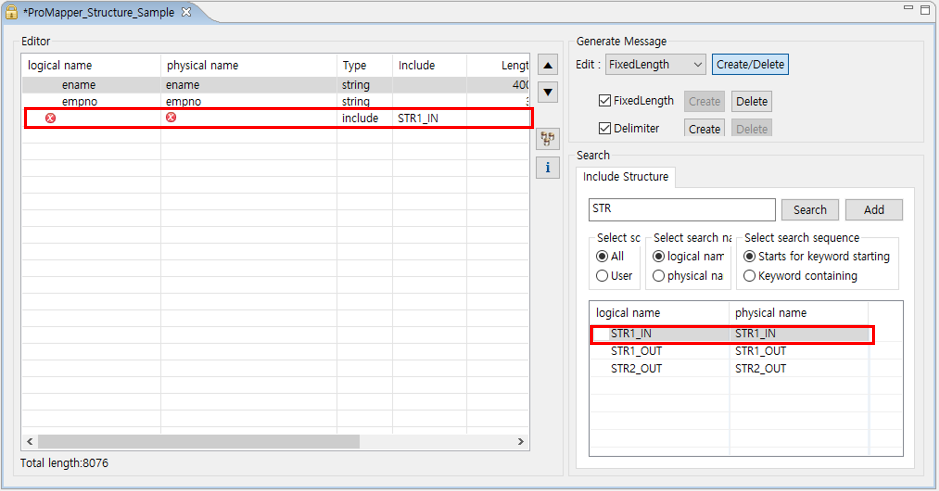The height and width of the screenshot is (491, 939).
Task: Open the Edit FixedLength dropdown
Action: (656, 65)
